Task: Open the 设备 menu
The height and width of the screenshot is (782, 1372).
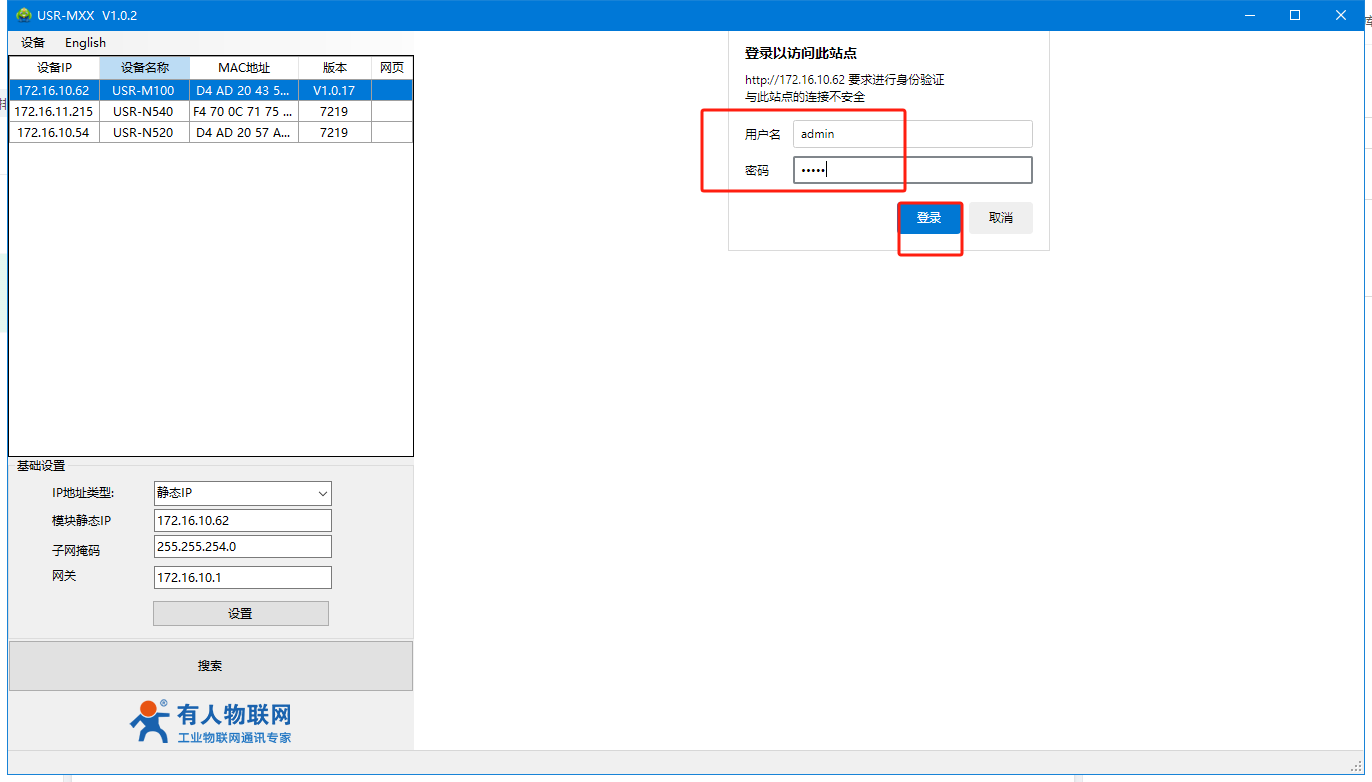Action: coord(33,42)
